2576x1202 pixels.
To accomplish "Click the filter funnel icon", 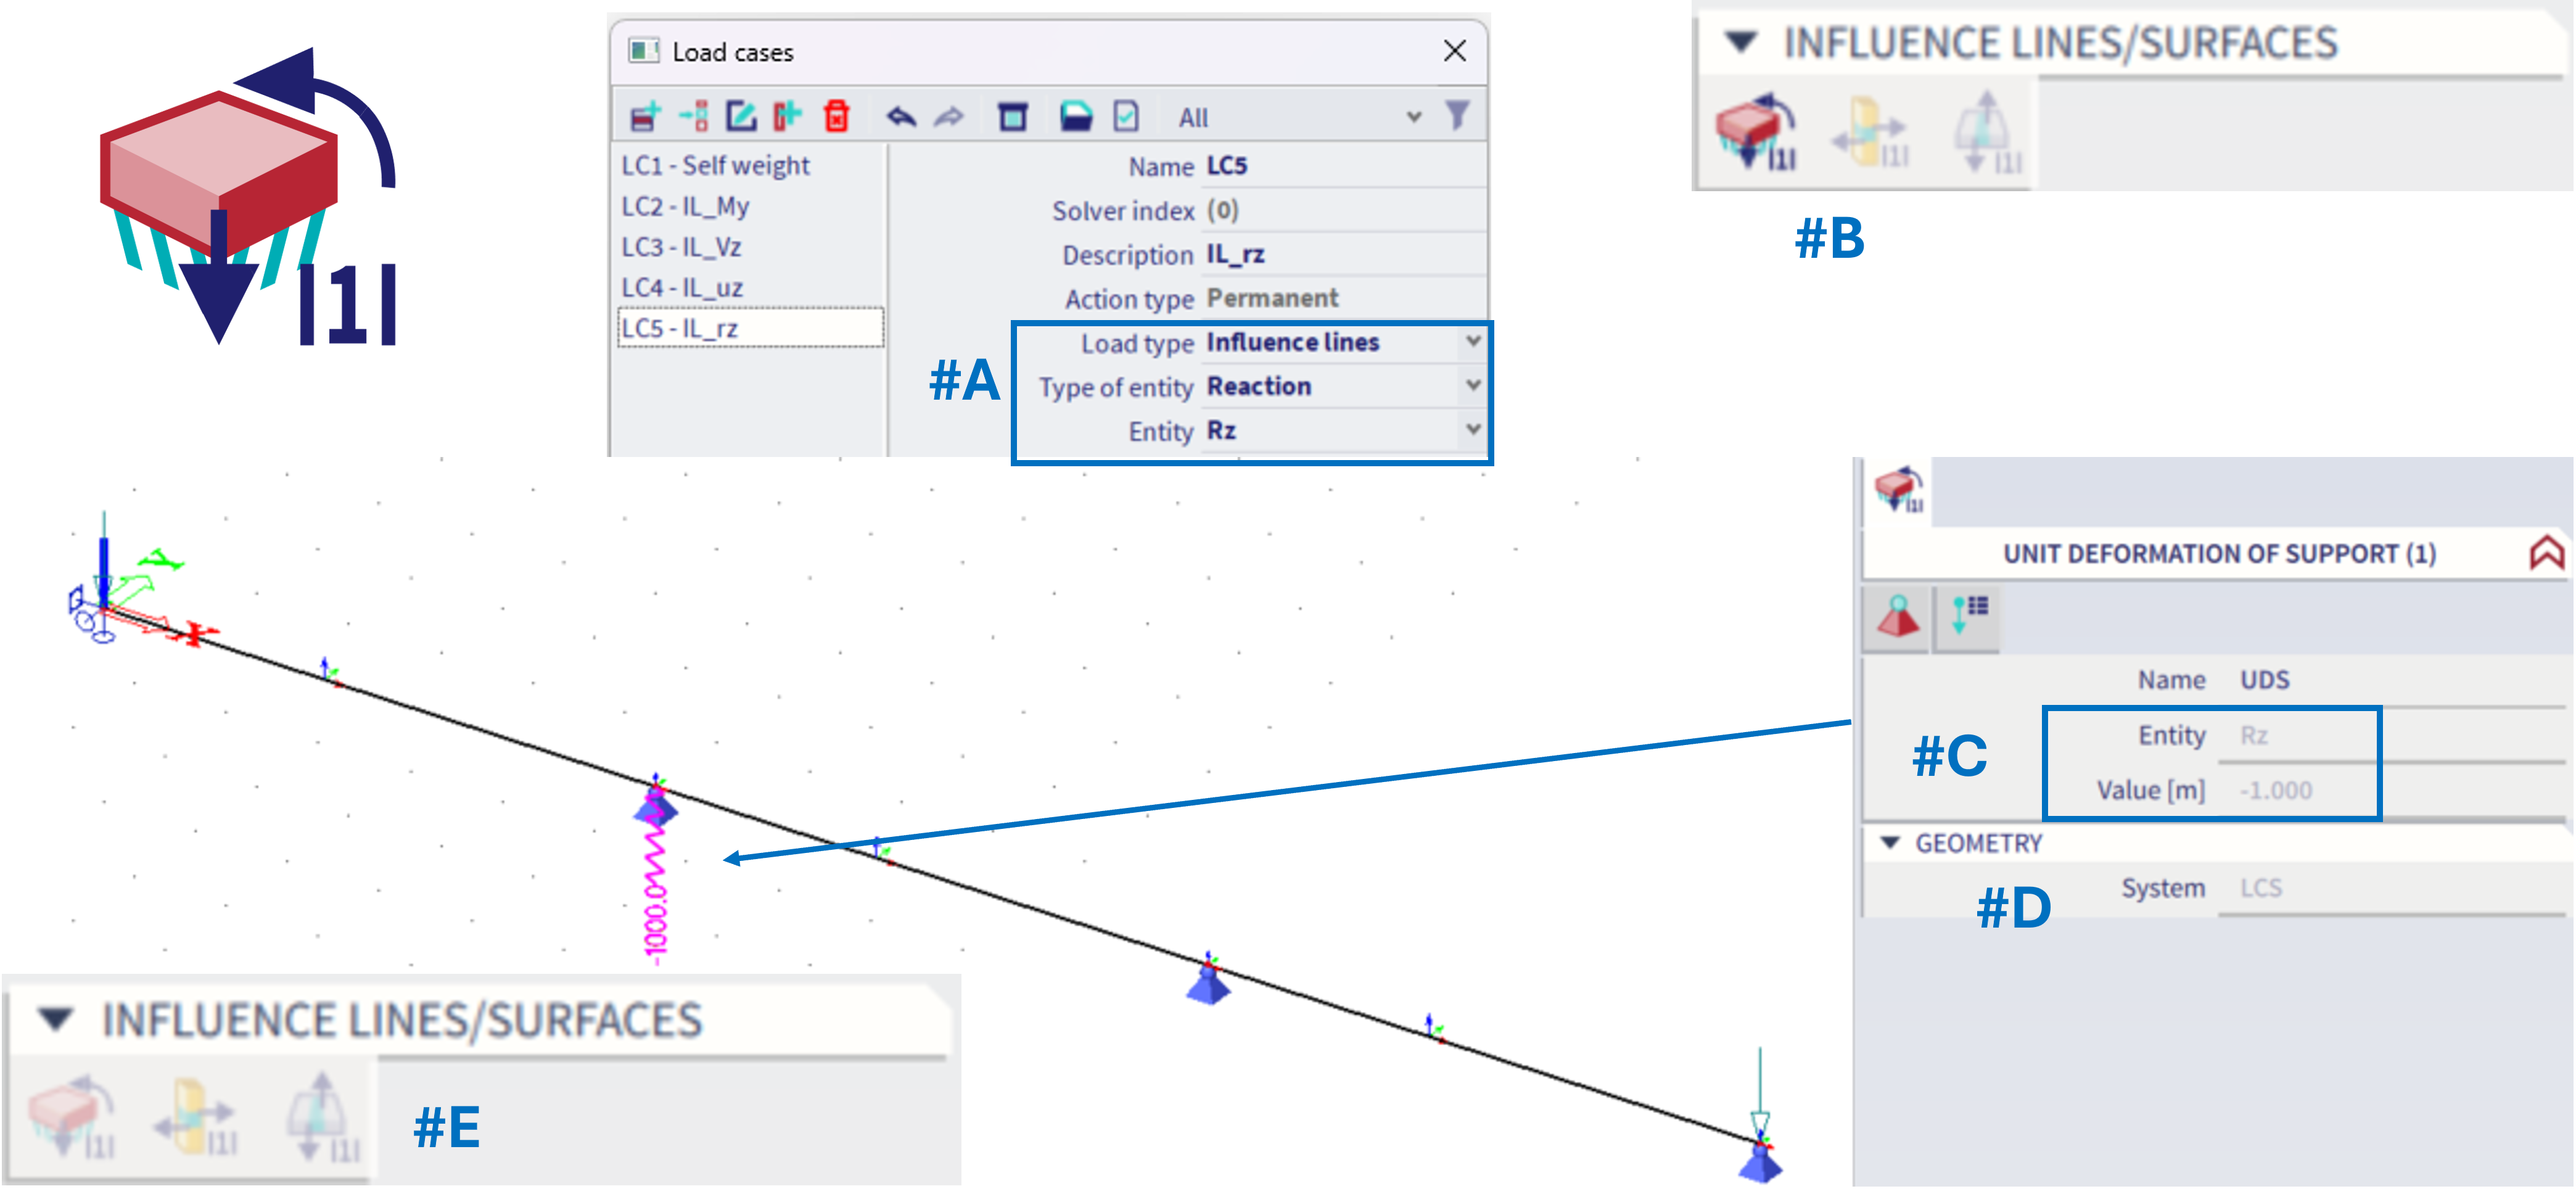I will pyautogui.click(x=1457, y=116).
